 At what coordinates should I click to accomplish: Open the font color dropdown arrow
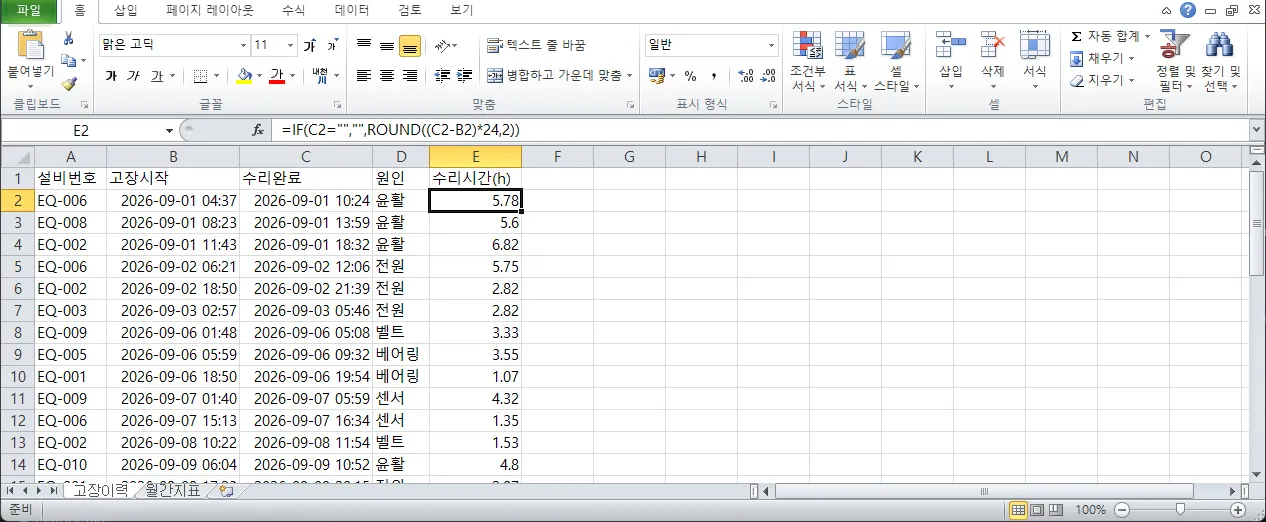(292, 76)
